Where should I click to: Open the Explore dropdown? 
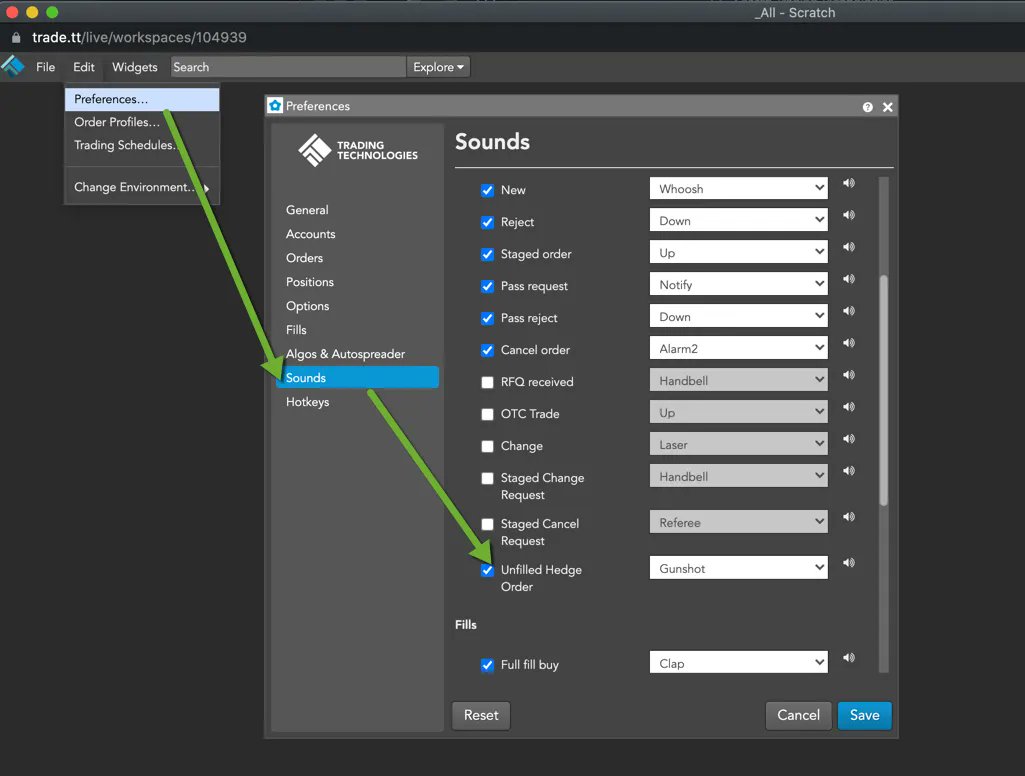coord(438,67)
